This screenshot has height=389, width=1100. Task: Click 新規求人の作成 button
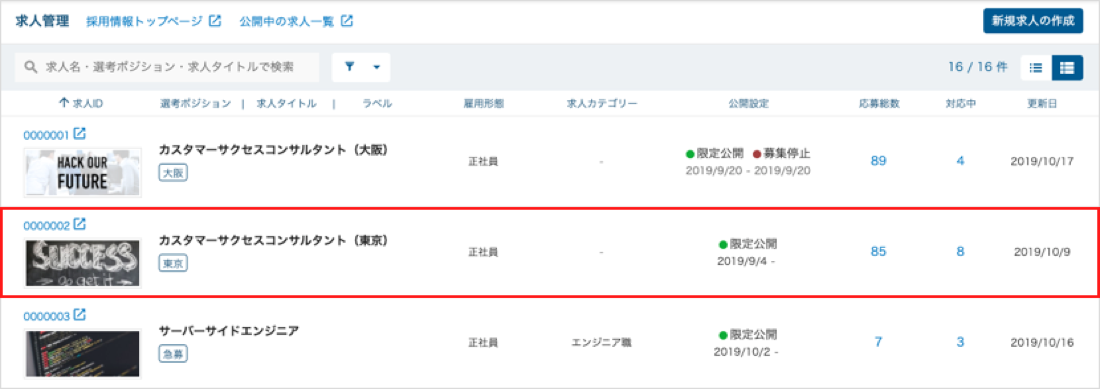[1033, 21]
